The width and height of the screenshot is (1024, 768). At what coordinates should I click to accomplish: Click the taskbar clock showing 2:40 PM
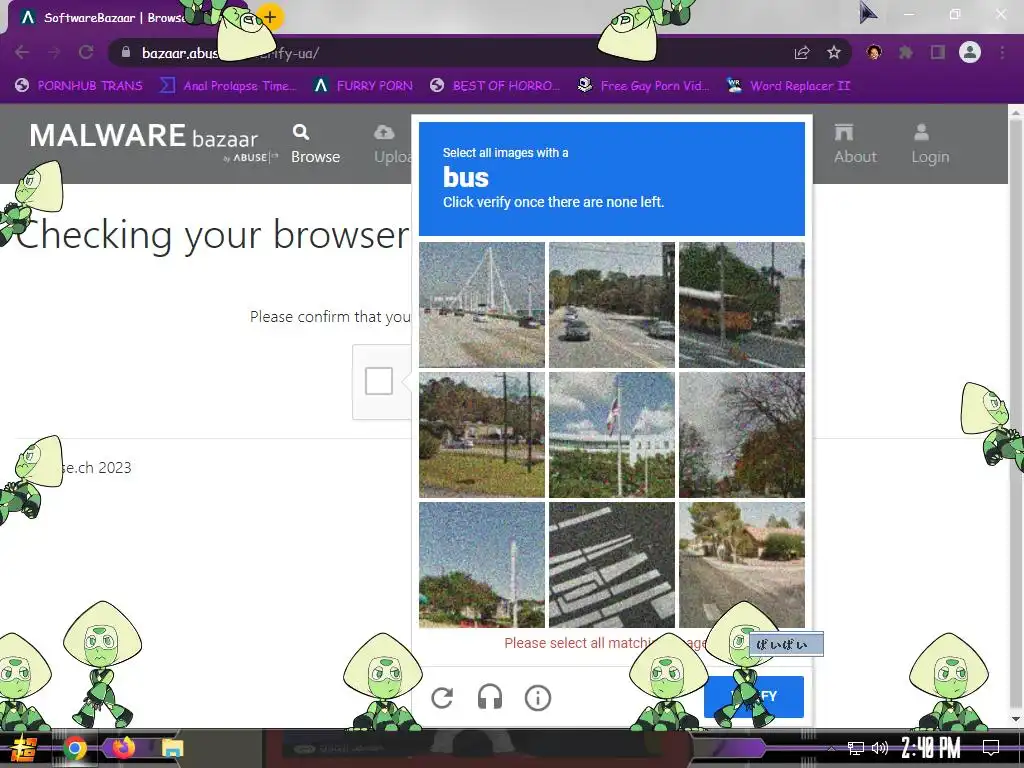point(931,748)
